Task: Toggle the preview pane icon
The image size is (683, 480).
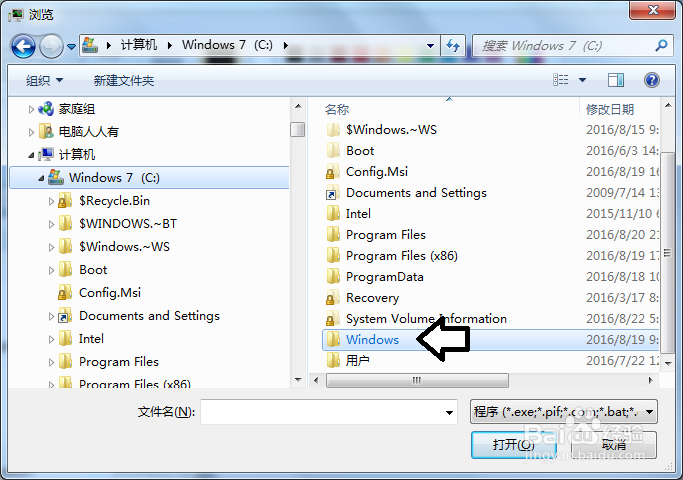Action: [615, 80]
